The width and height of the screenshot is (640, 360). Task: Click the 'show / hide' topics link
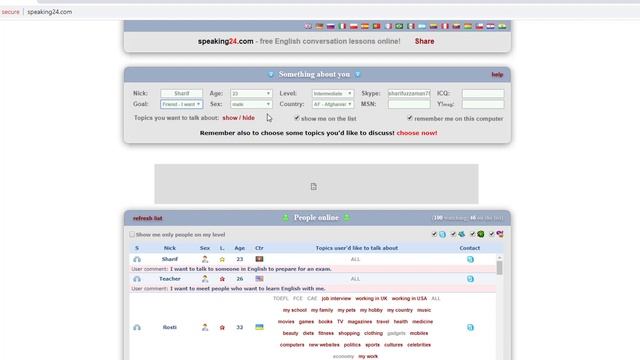tap(238, 118)
